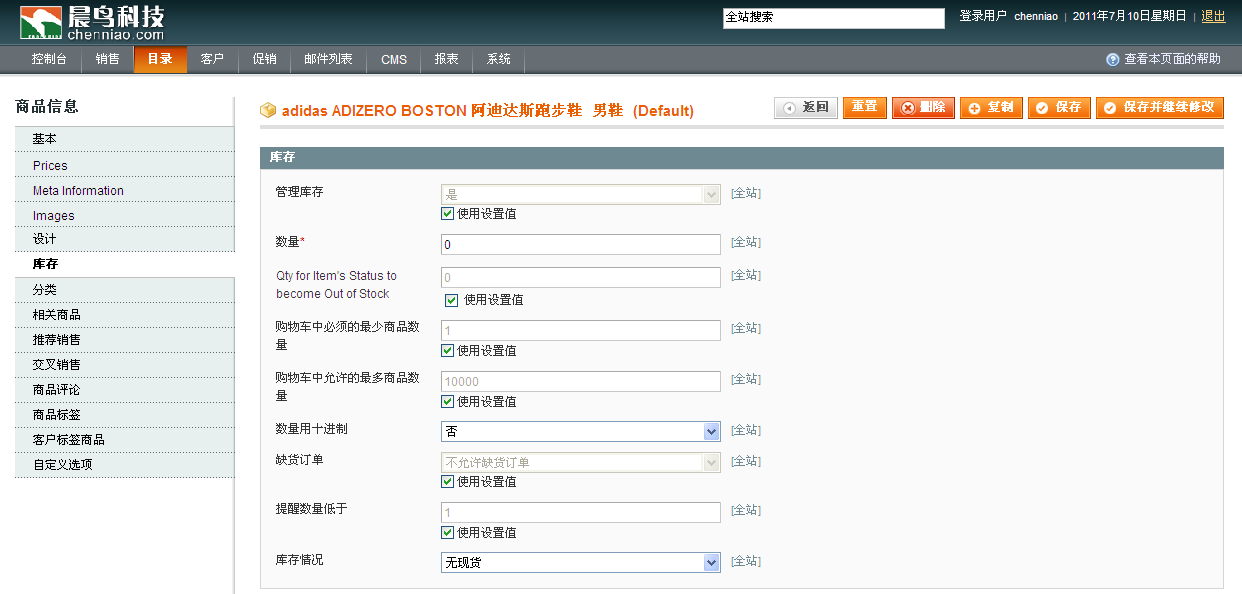The image size is (1242, 594).
Task: Open the 库存情况 dropdown
Action: point(580,563)
